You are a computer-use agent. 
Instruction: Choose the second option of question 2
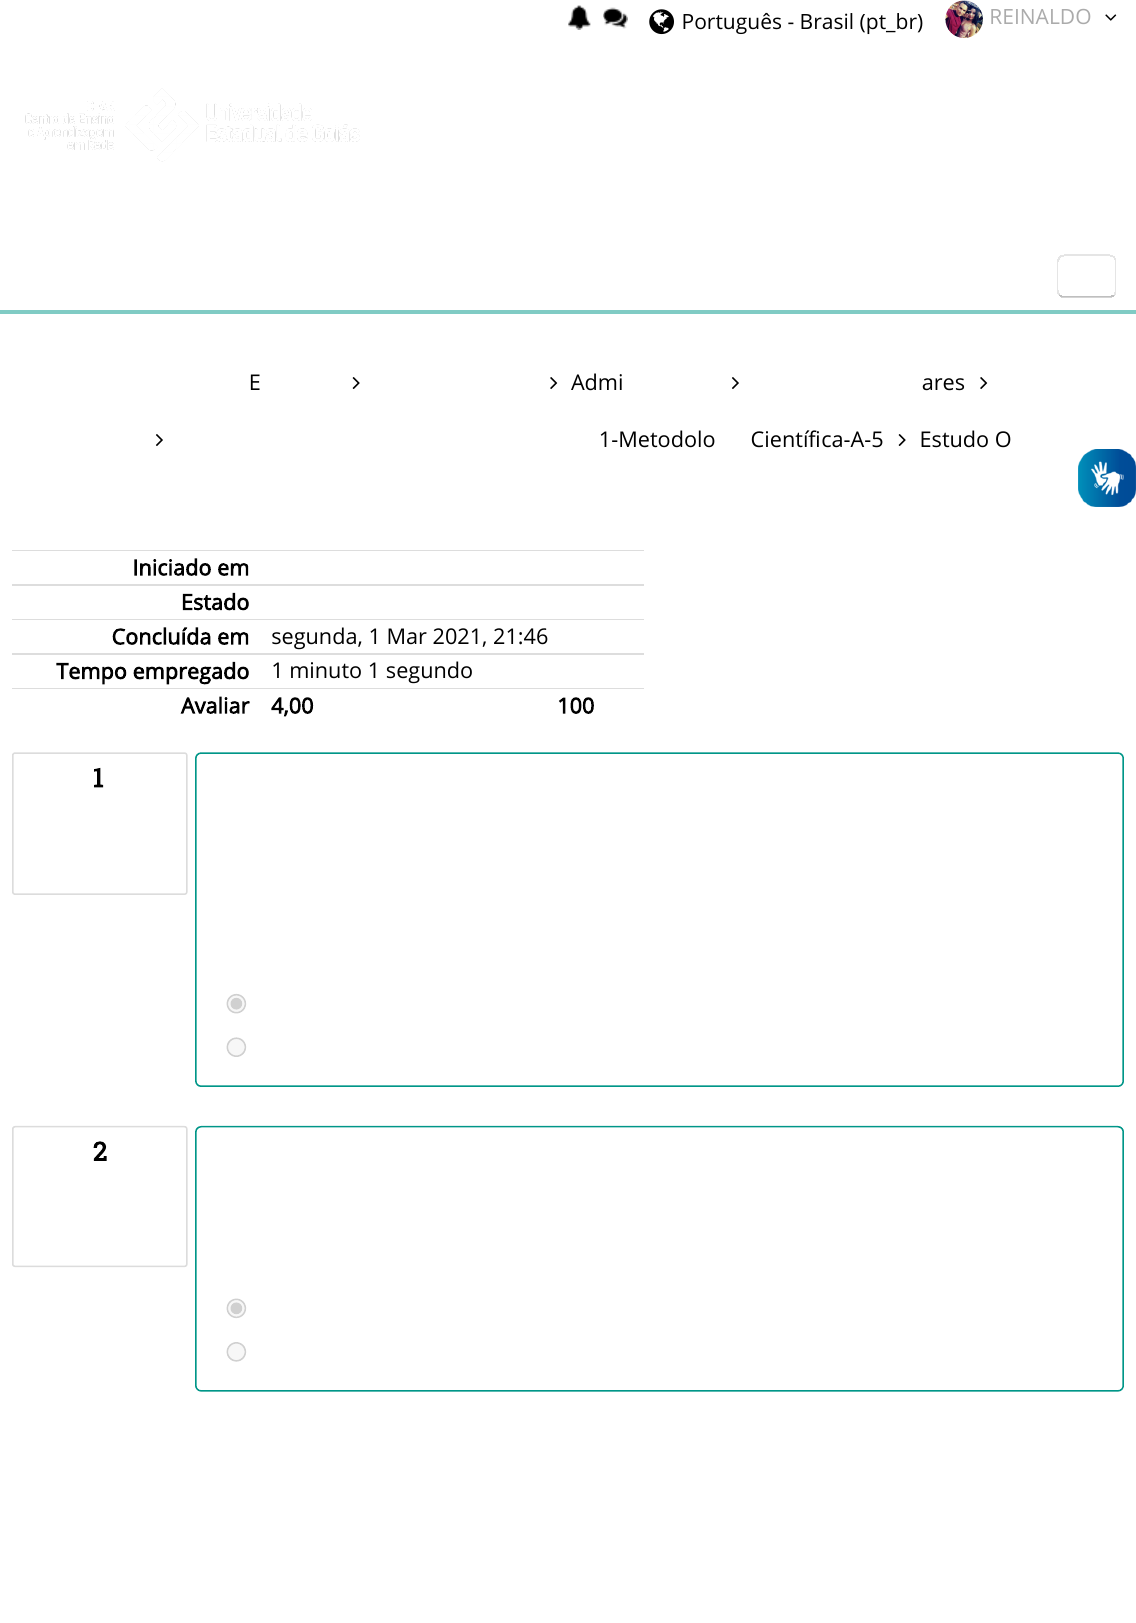coord(236,1352)
